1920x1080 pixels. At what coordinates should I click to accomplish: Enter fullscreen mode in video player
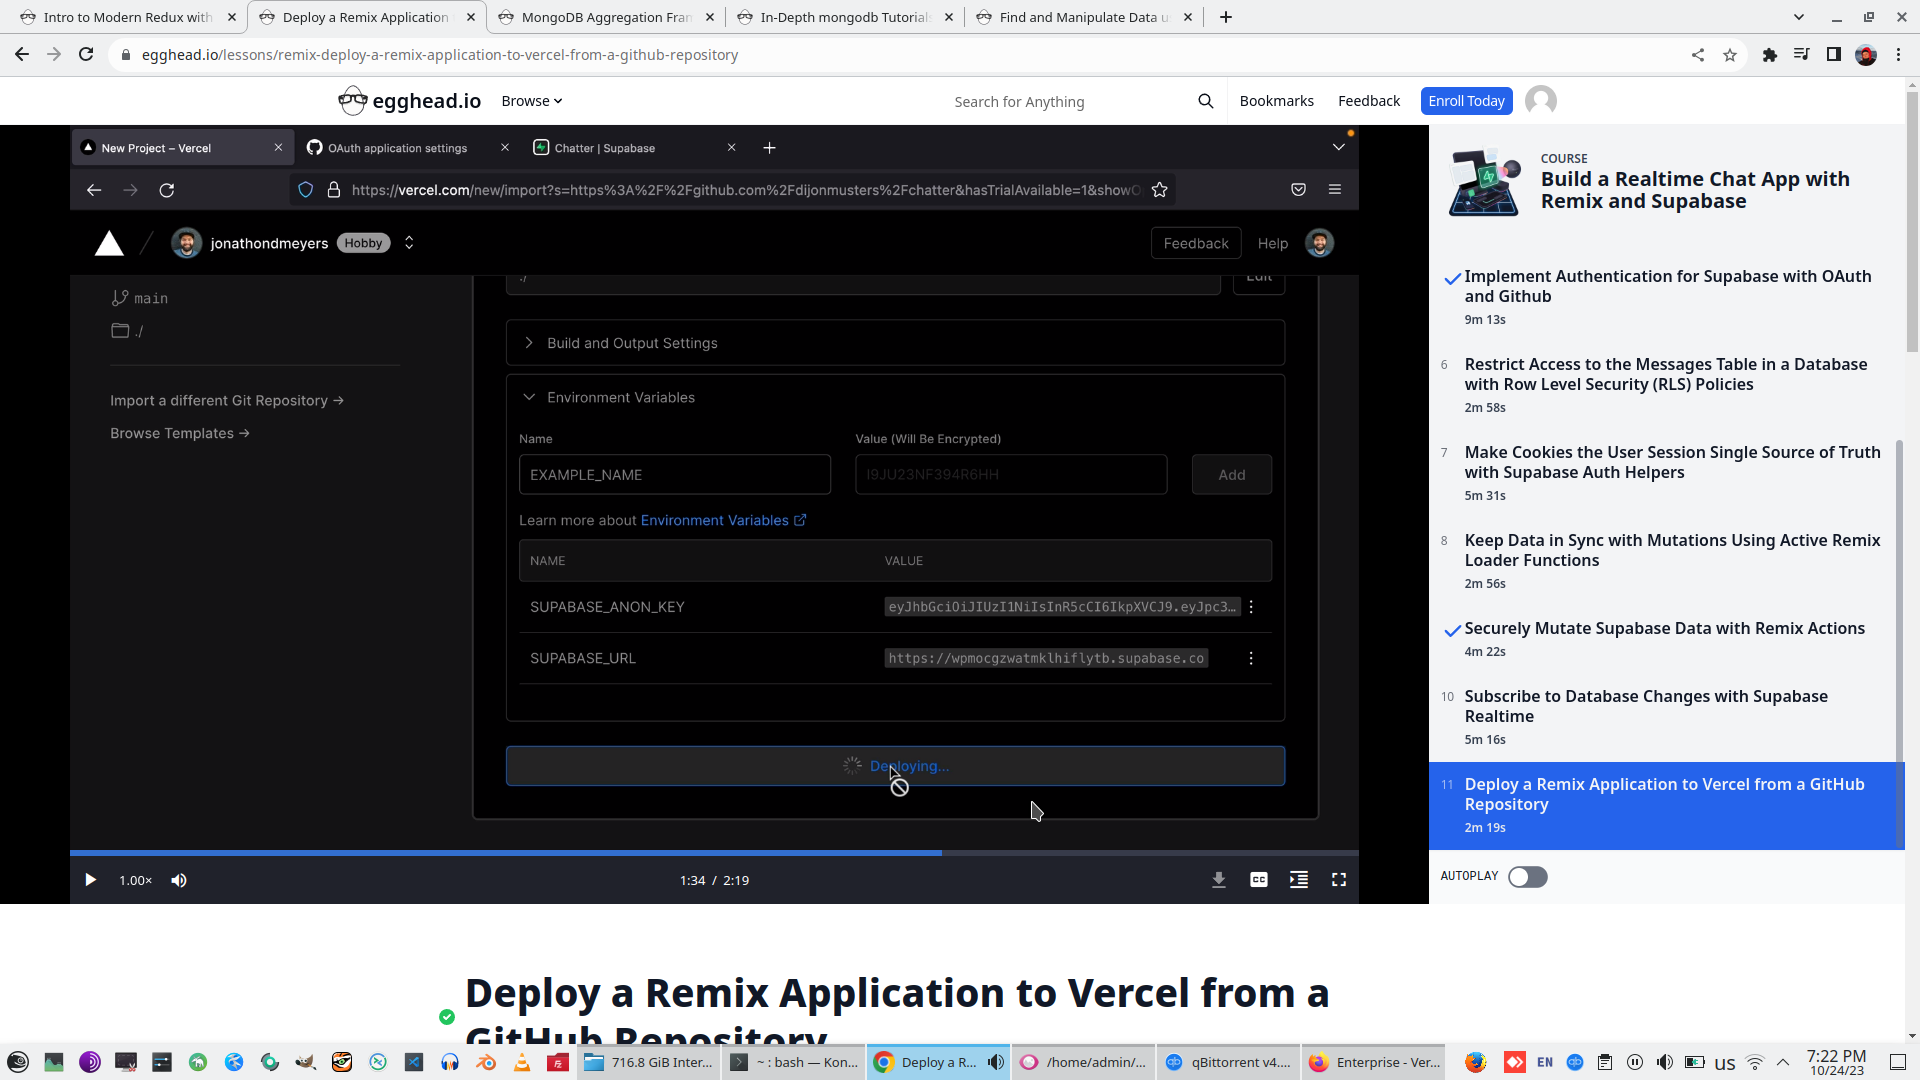1339,880
